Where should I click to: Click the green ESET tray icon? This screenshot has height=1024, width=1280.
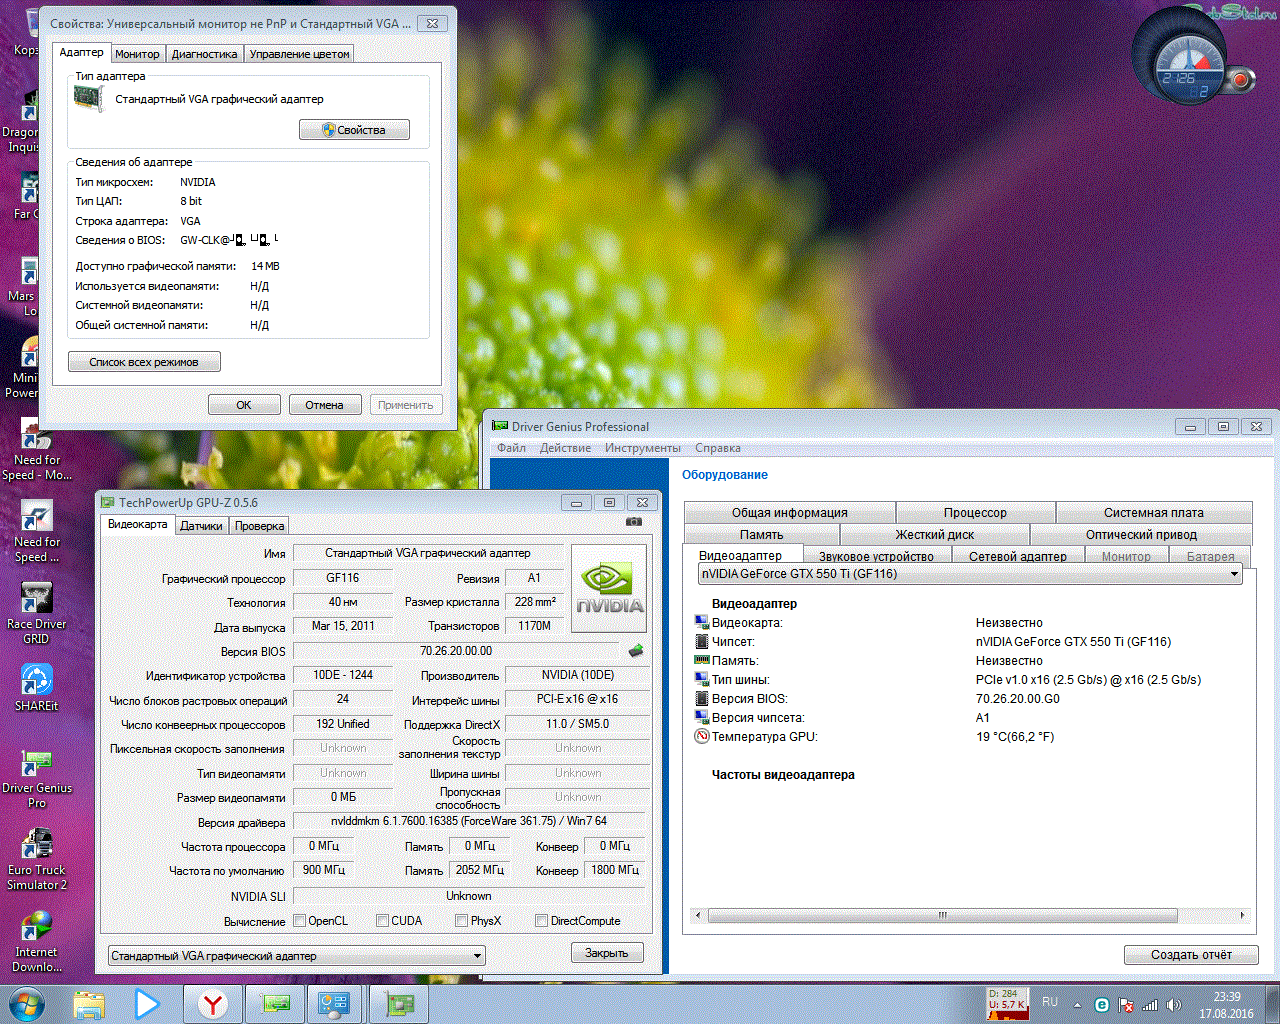pos(1102,1005)
